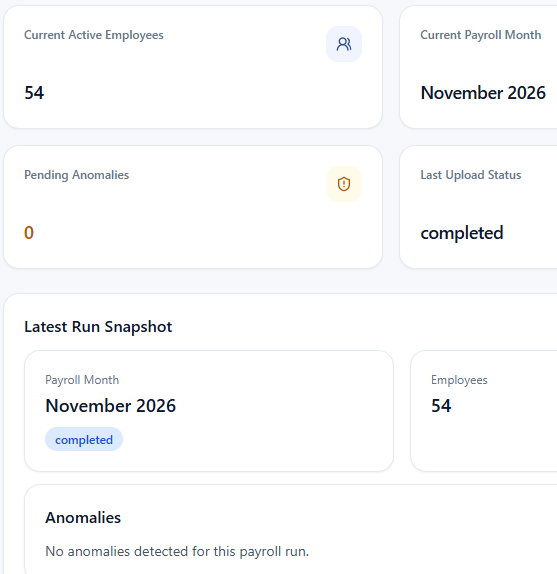Select the 'Payroll Month' label in snapshot
The height and width of the screenshot is (574, 557).
tap(82, 380)
